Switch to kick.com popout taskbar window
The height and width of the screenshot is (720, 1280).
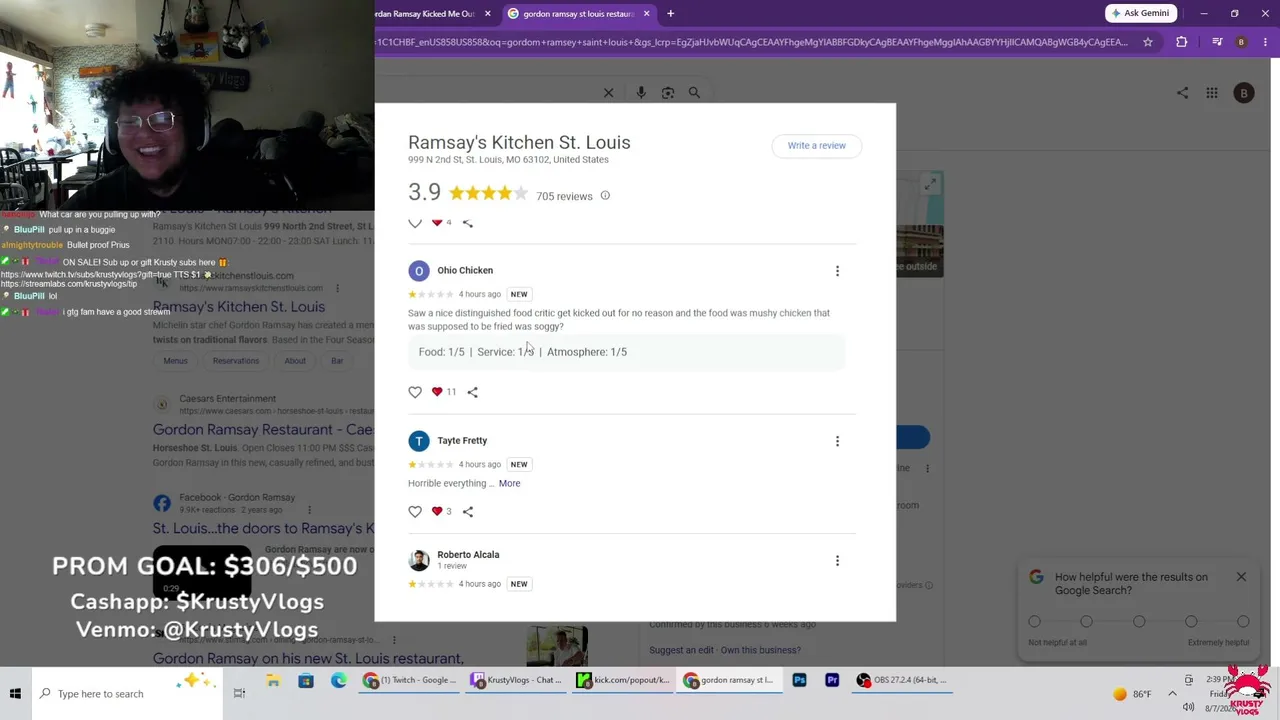[624, 681]
